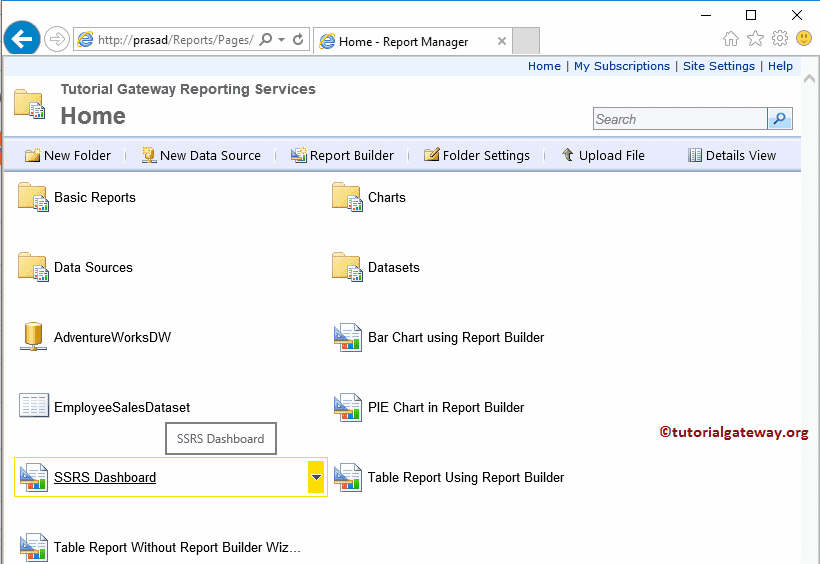Open the browser Tools gear icon
The image size is (820, 564).
click(780, 38)
